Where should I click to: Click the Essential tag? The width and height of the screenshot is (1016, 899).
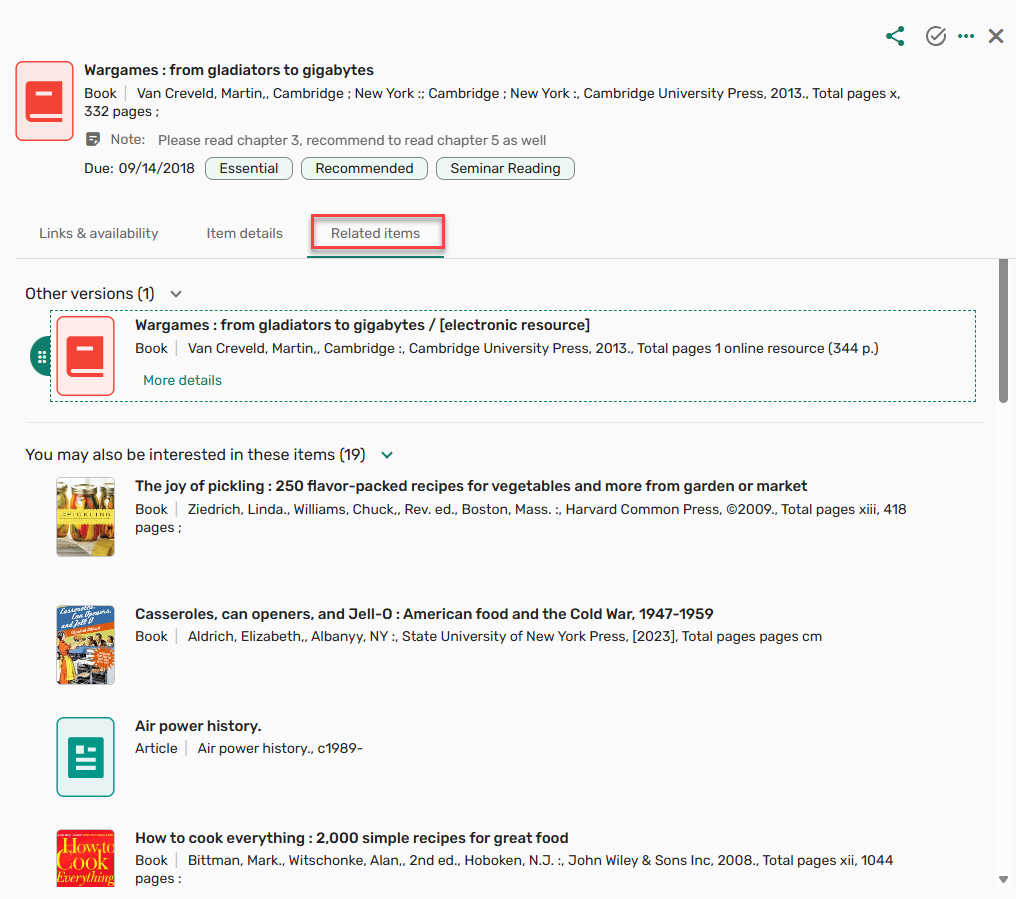point(249,169)
